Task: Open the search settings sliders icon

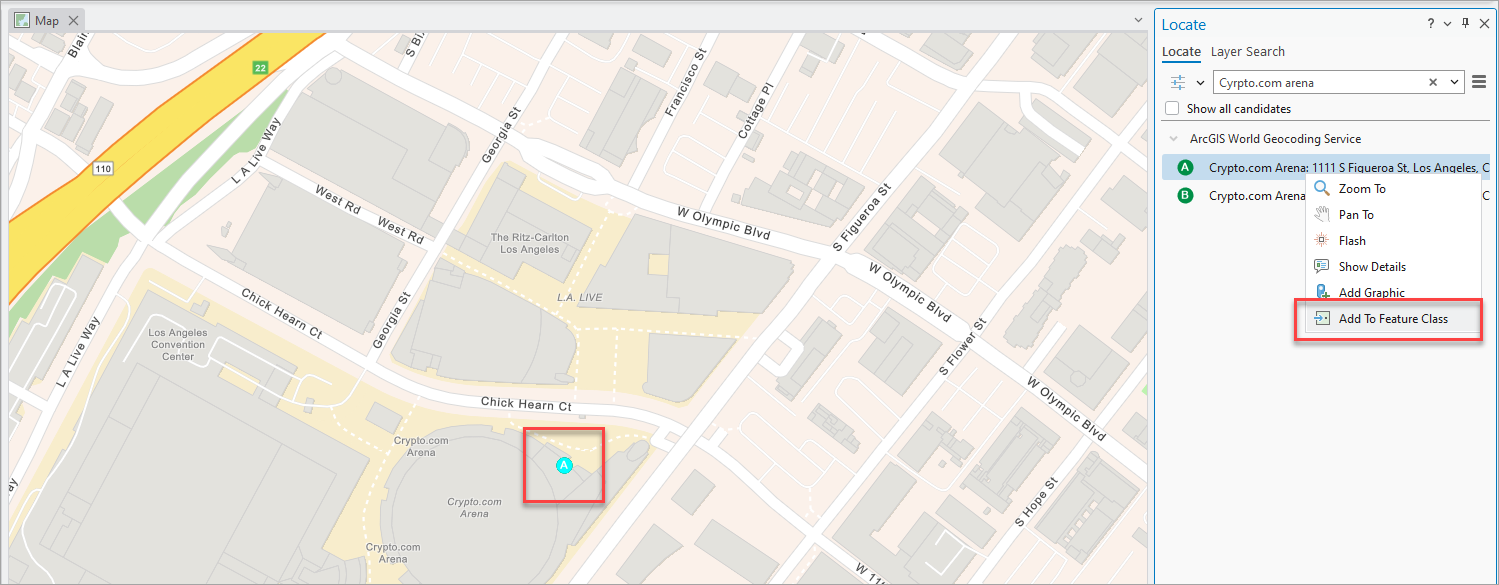Action: 1178,82
